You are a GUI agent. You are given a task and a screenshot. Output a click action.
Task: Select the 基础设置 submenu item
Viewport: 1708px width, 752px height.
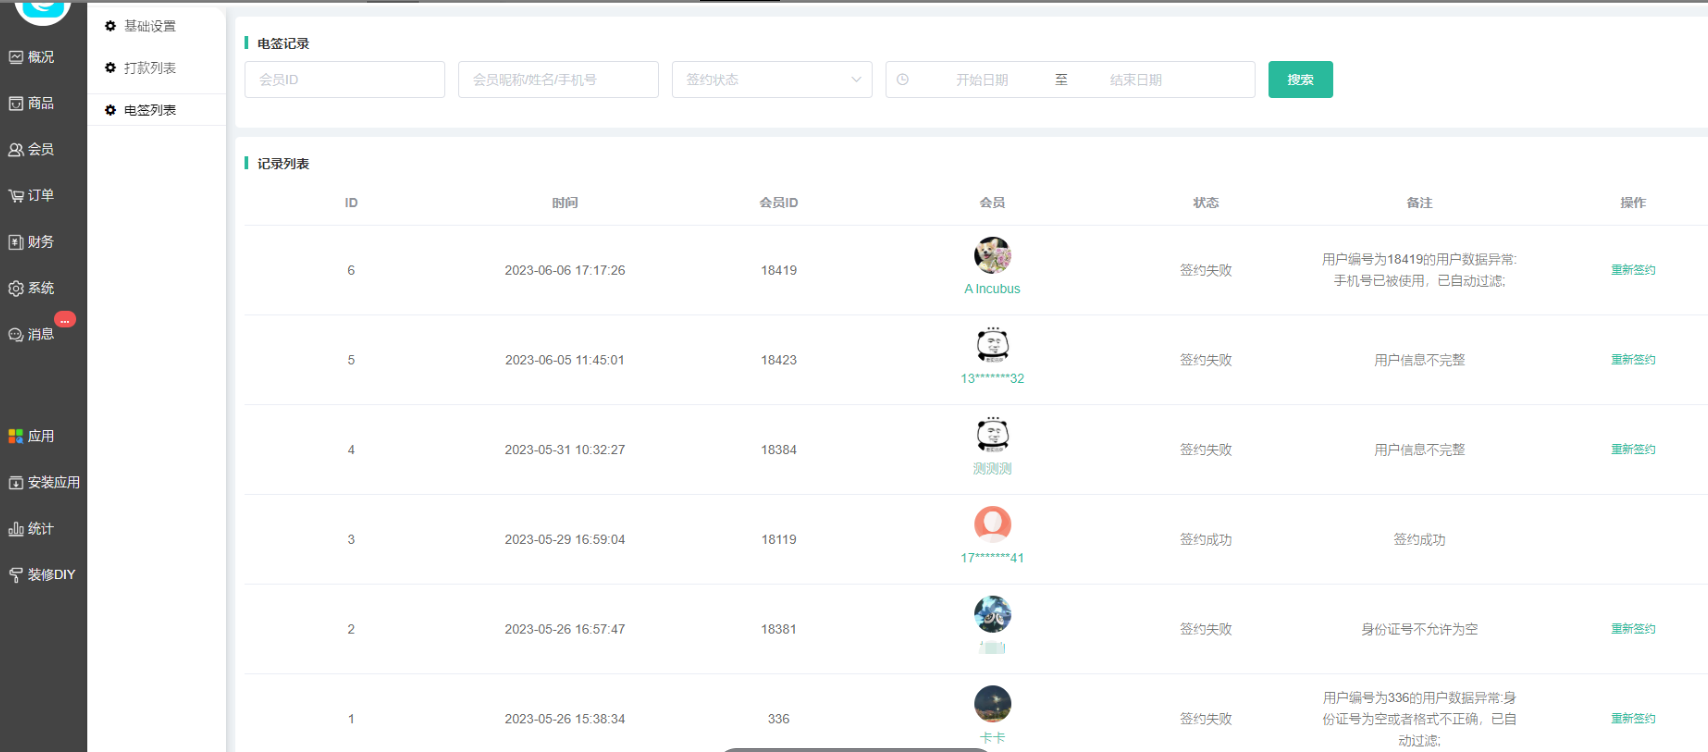[x=149, y=26]
